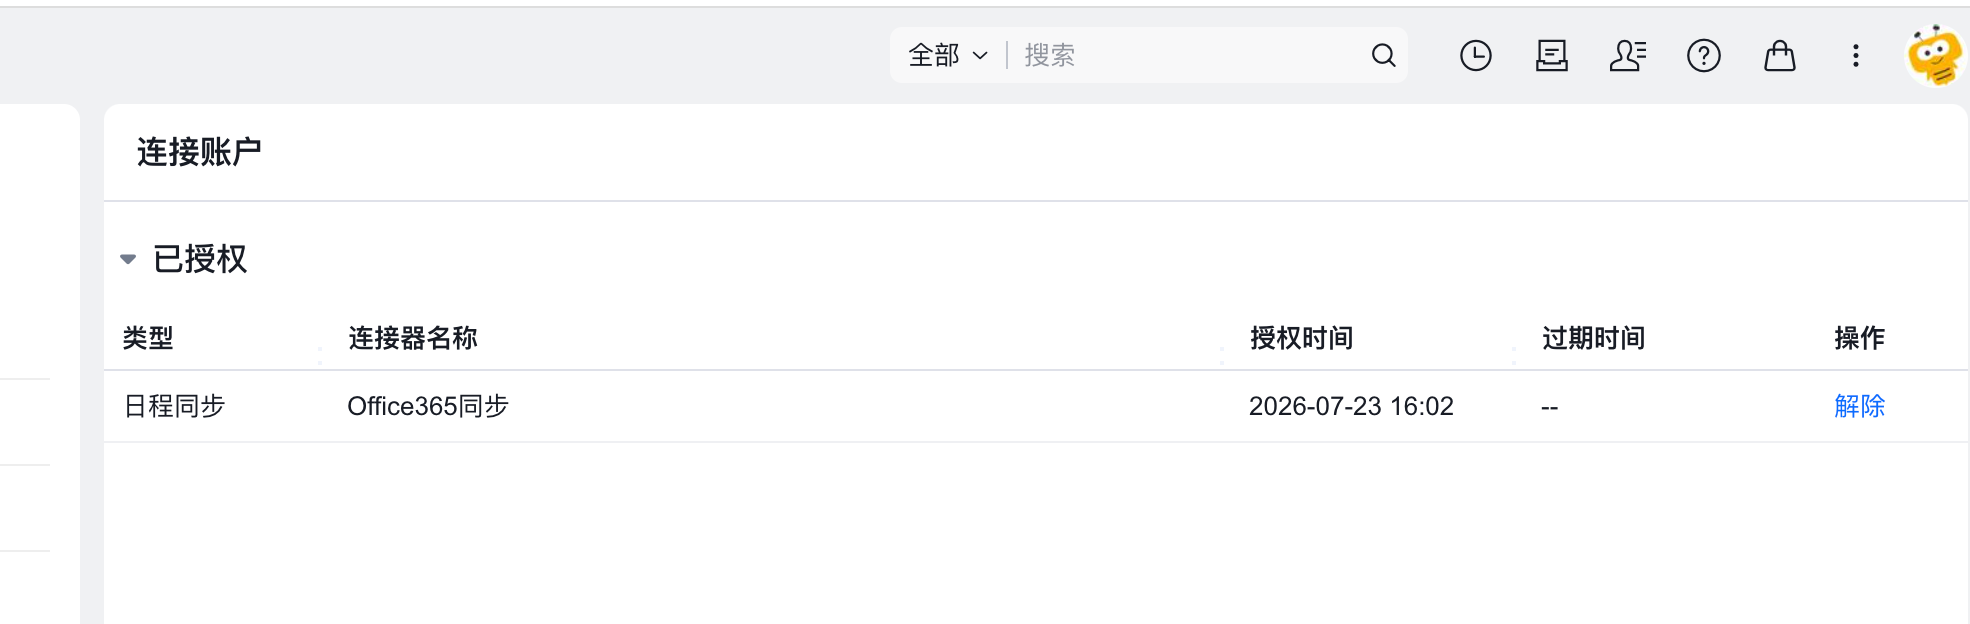Click the 日程同步 type cell
The image size is (1970, 624).
coord(174,406)
